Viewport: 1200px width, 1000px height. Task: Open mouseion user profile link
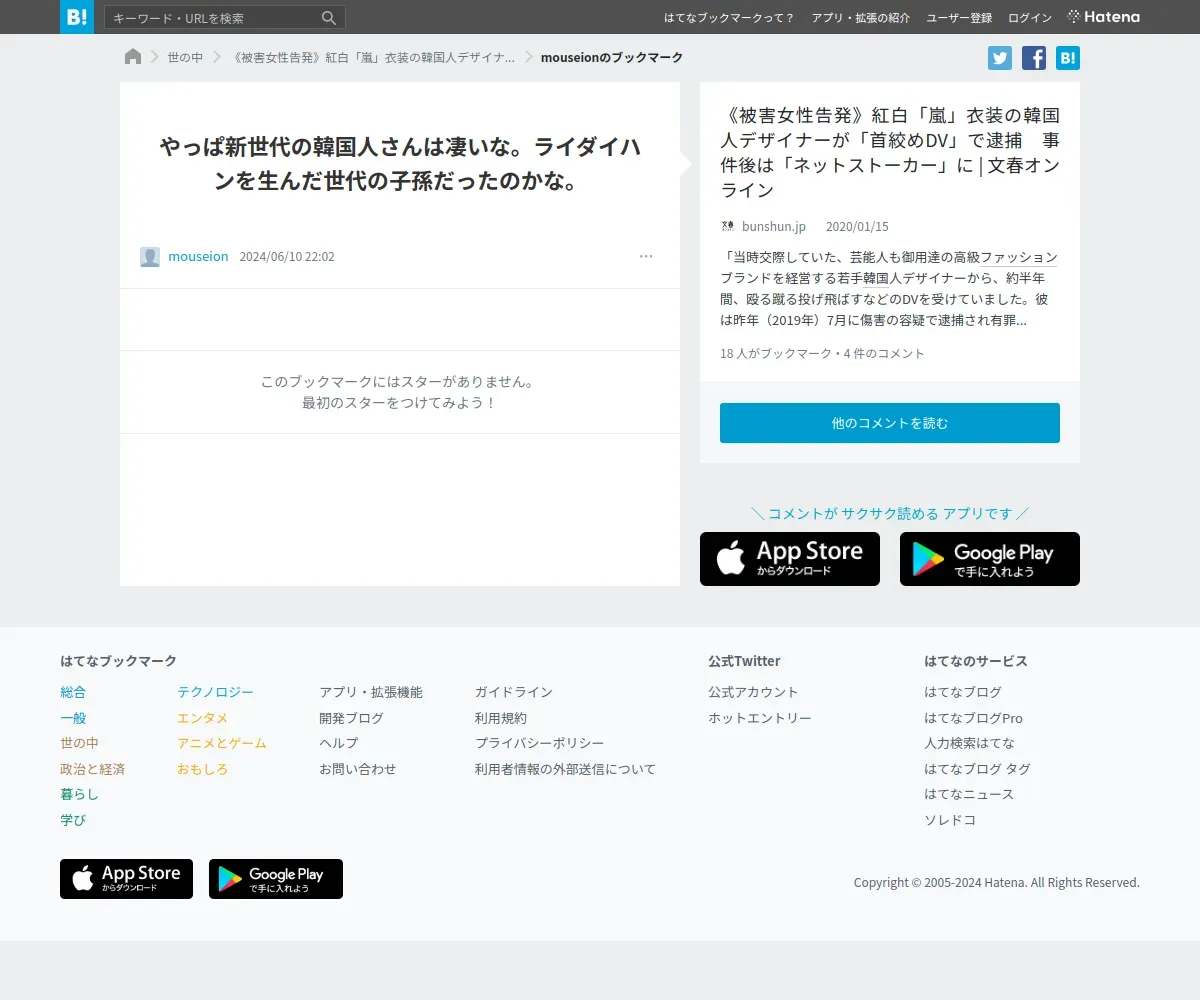tap(198, 257)
